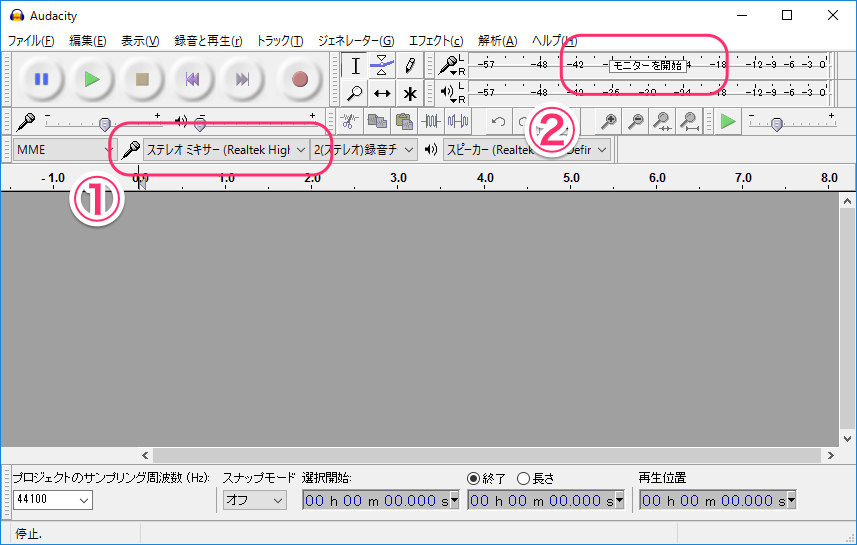Click the playback volume slider thumb
The width and height of the screenshot is (857, 545).
click(200, 125)
